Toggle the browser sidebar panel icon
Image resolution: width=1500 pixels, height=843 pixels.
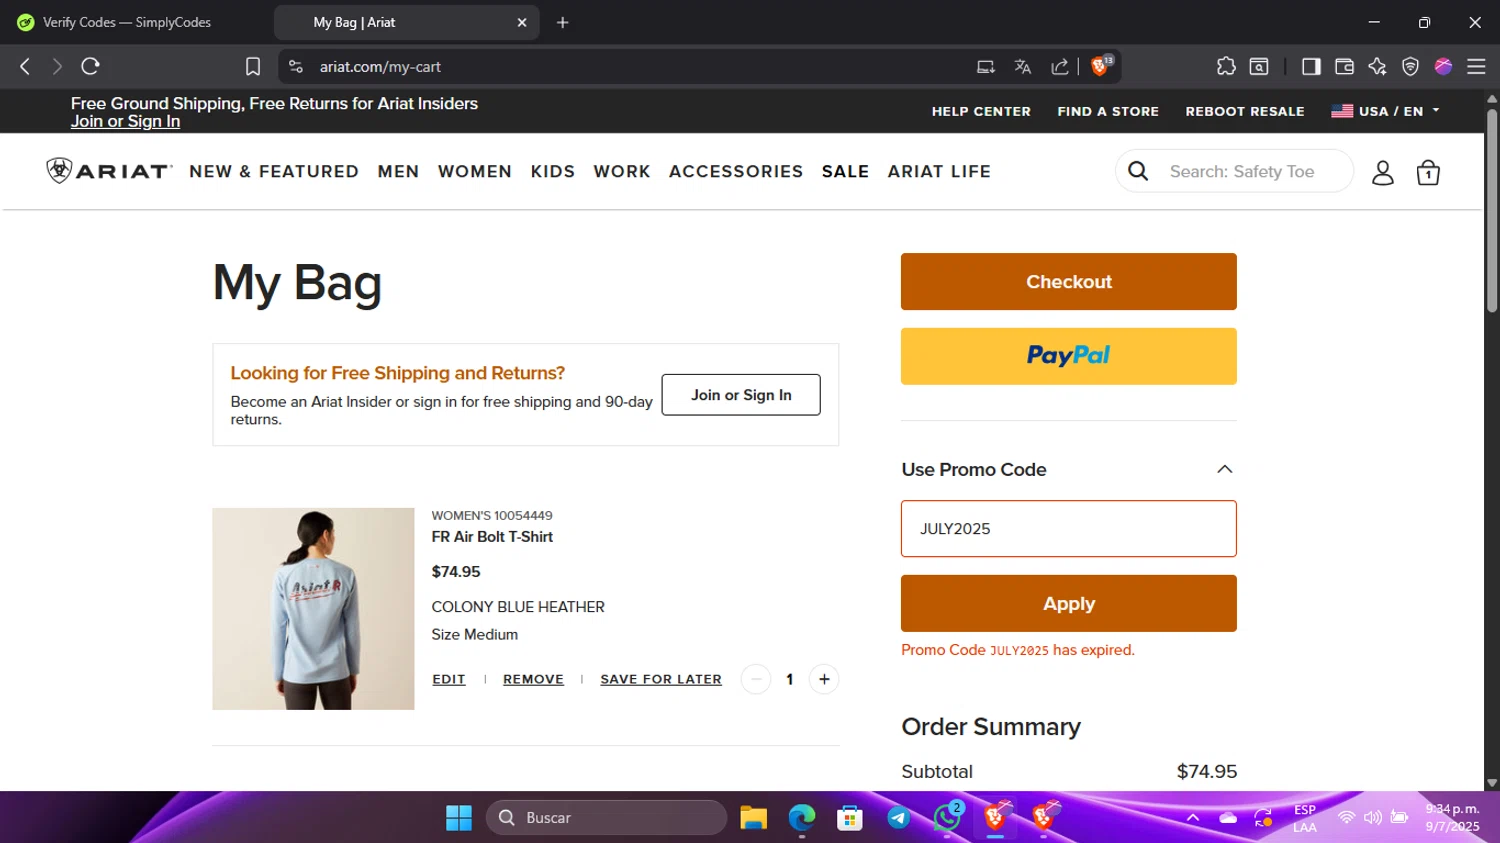tap(1311, 66)
